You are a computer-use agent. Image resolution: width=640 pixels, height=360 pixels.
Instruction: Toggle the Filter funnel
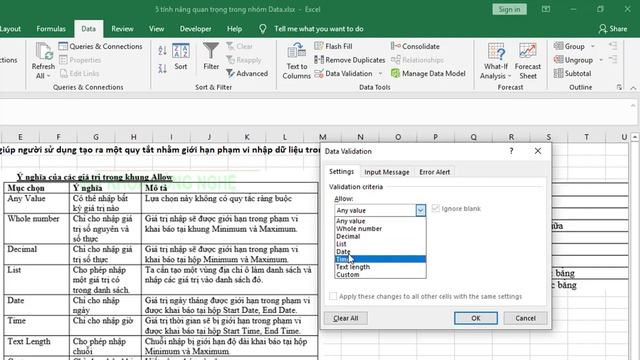211,56
